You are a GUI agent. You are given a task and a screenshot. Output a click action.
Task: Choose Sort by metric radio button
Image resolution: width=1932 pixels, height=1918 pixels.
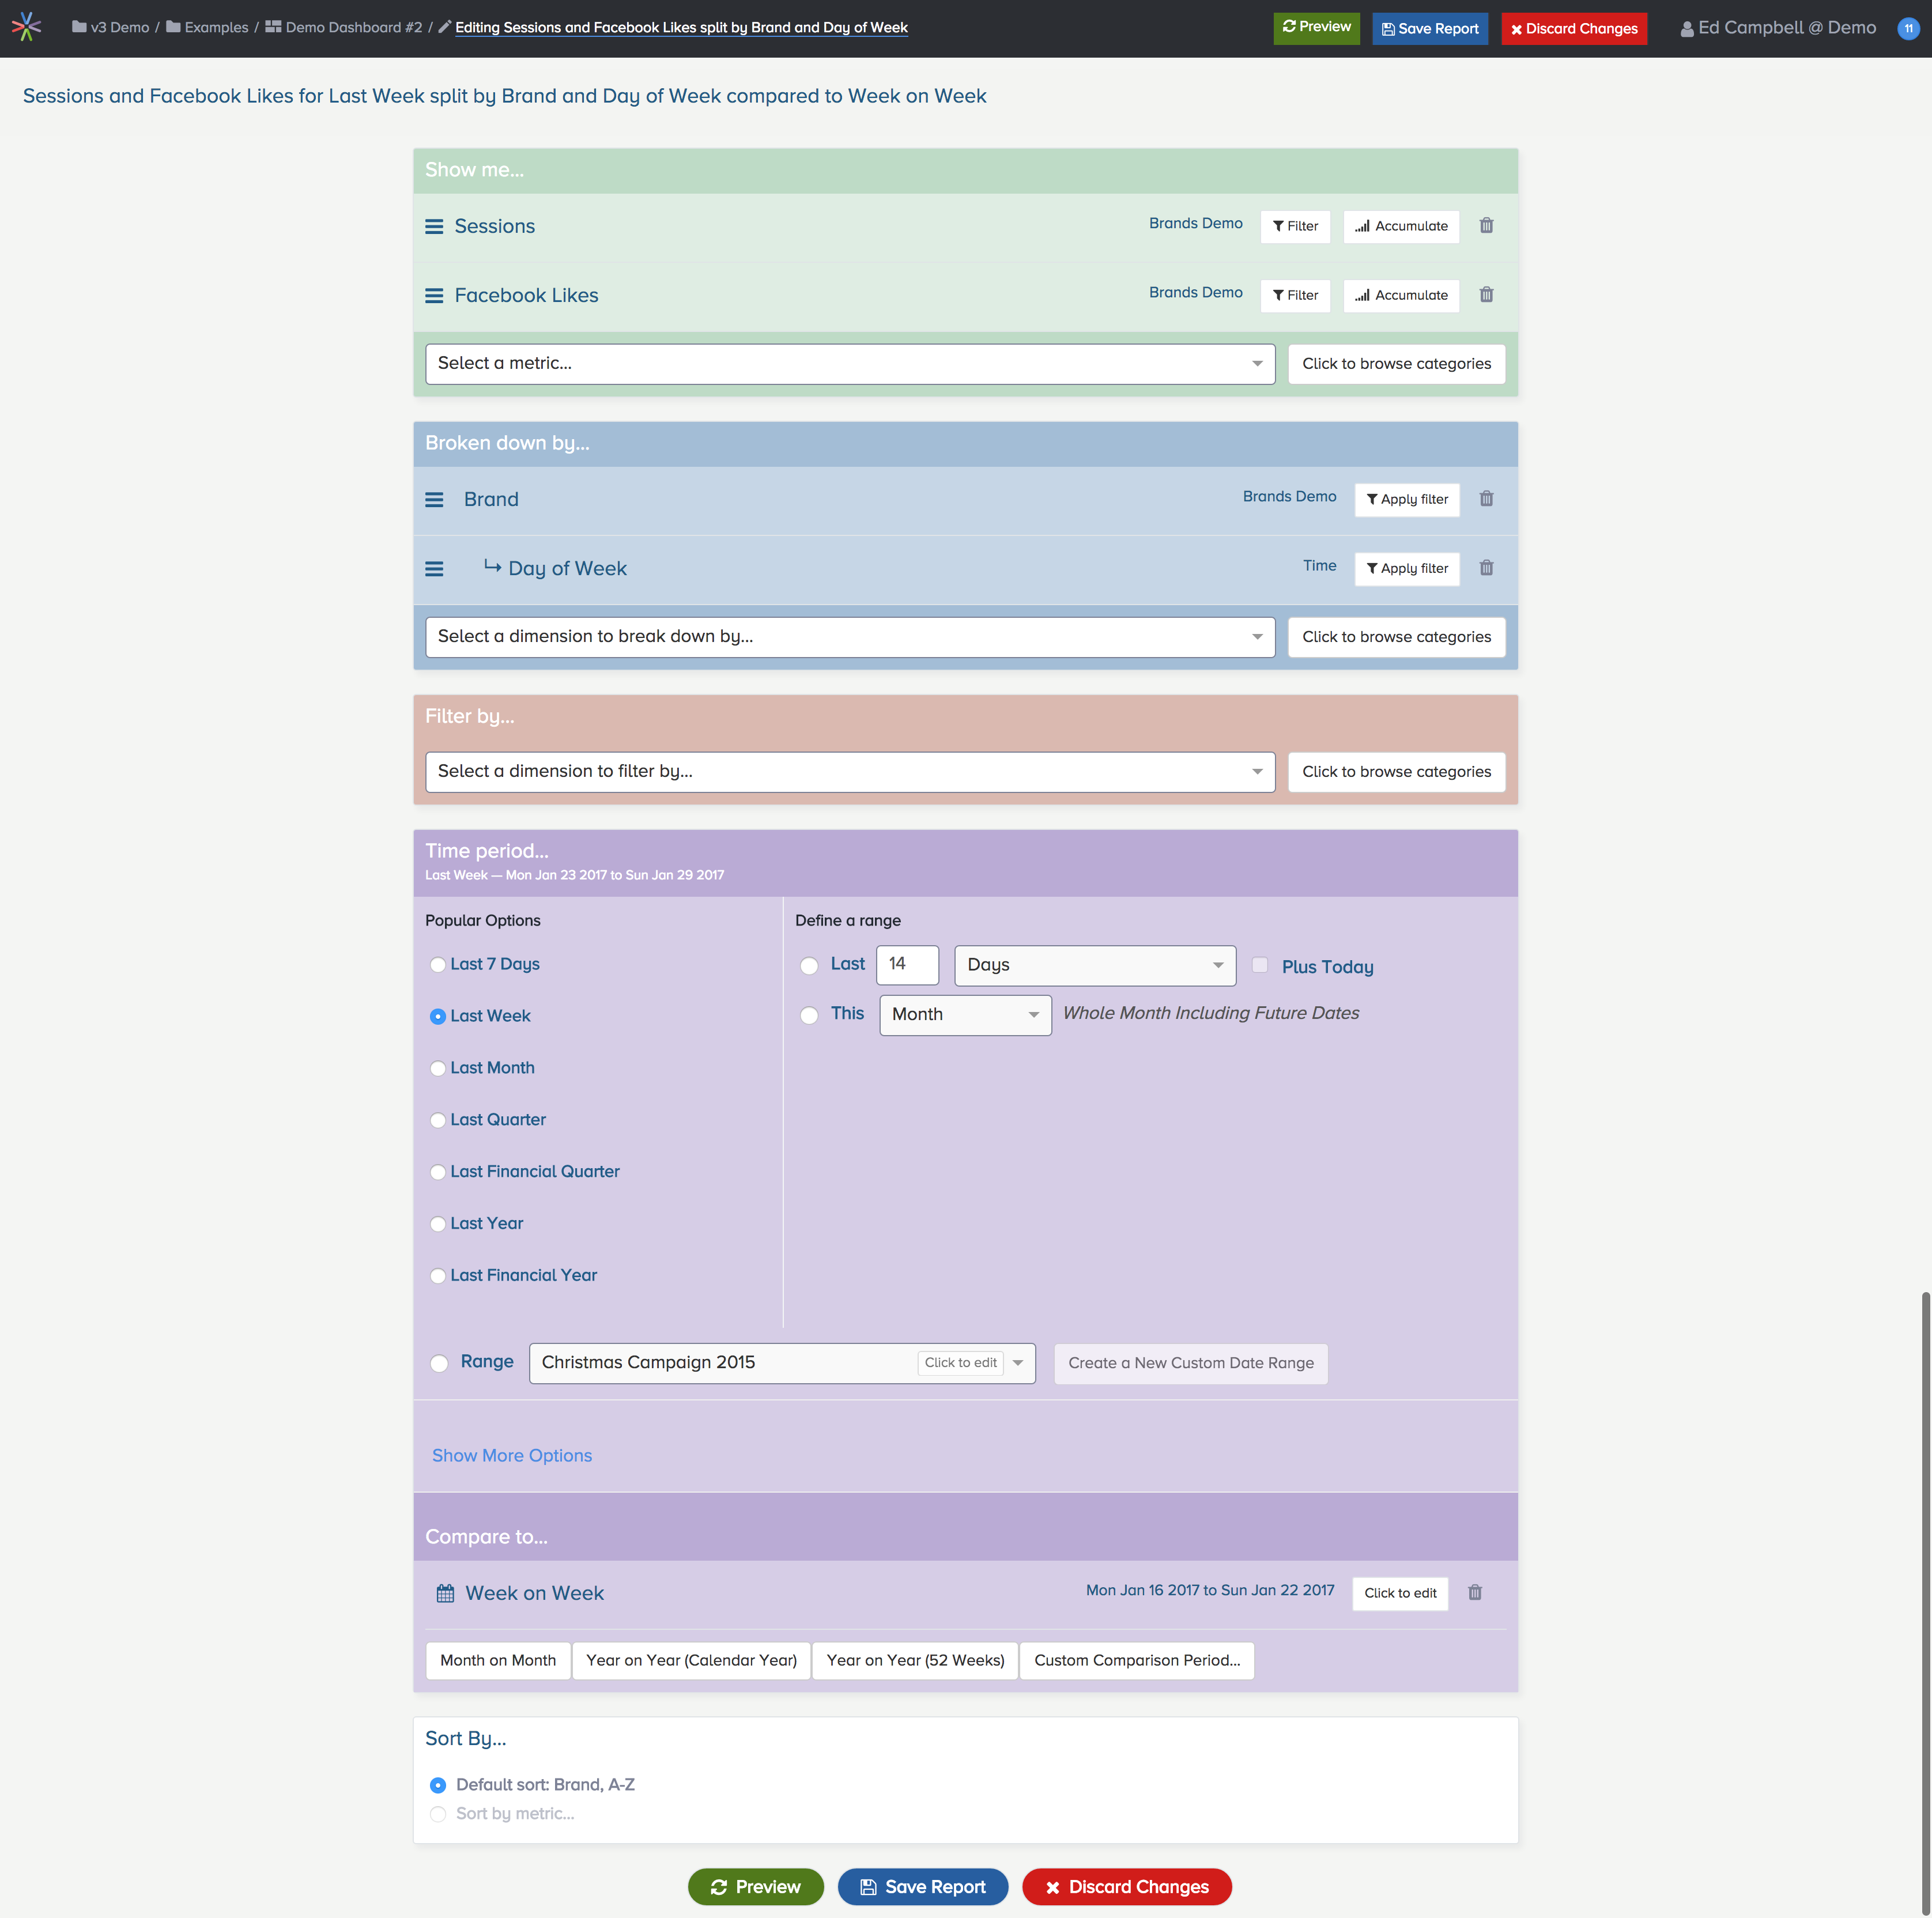pos(438,1814)
